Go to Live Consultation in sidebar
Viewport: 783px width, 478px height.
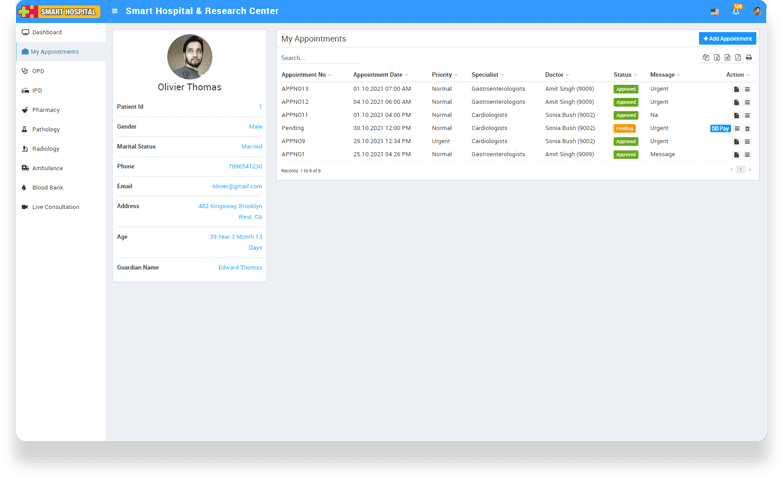point(55,207)
